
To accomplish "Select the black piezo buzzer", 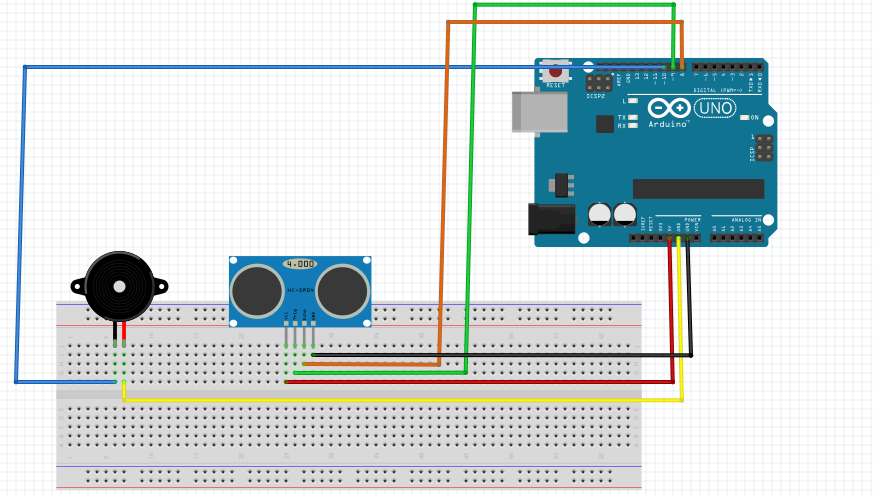I will point(119,287).
